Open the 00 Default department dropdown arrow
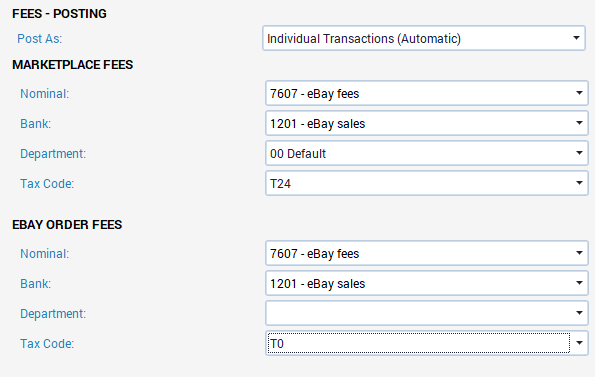 [x=579, y=153]
